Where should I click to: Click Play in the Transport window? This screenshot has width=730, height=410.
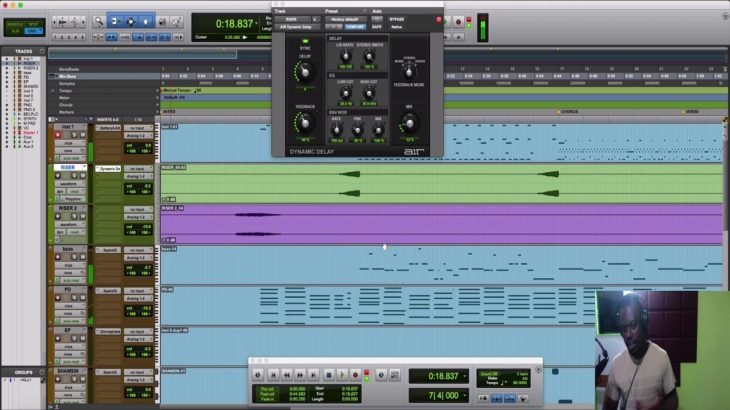point(342,375)
